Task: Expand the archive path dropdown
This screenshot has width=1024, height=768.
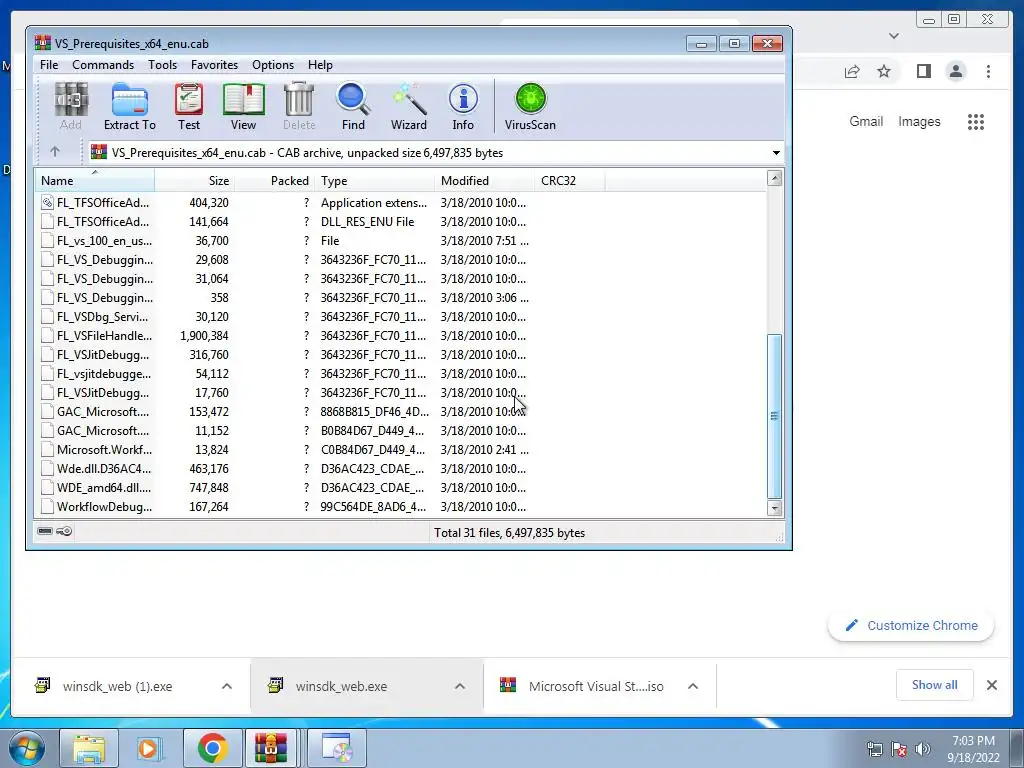Action: pyautogui.click(x=776, y=153)
